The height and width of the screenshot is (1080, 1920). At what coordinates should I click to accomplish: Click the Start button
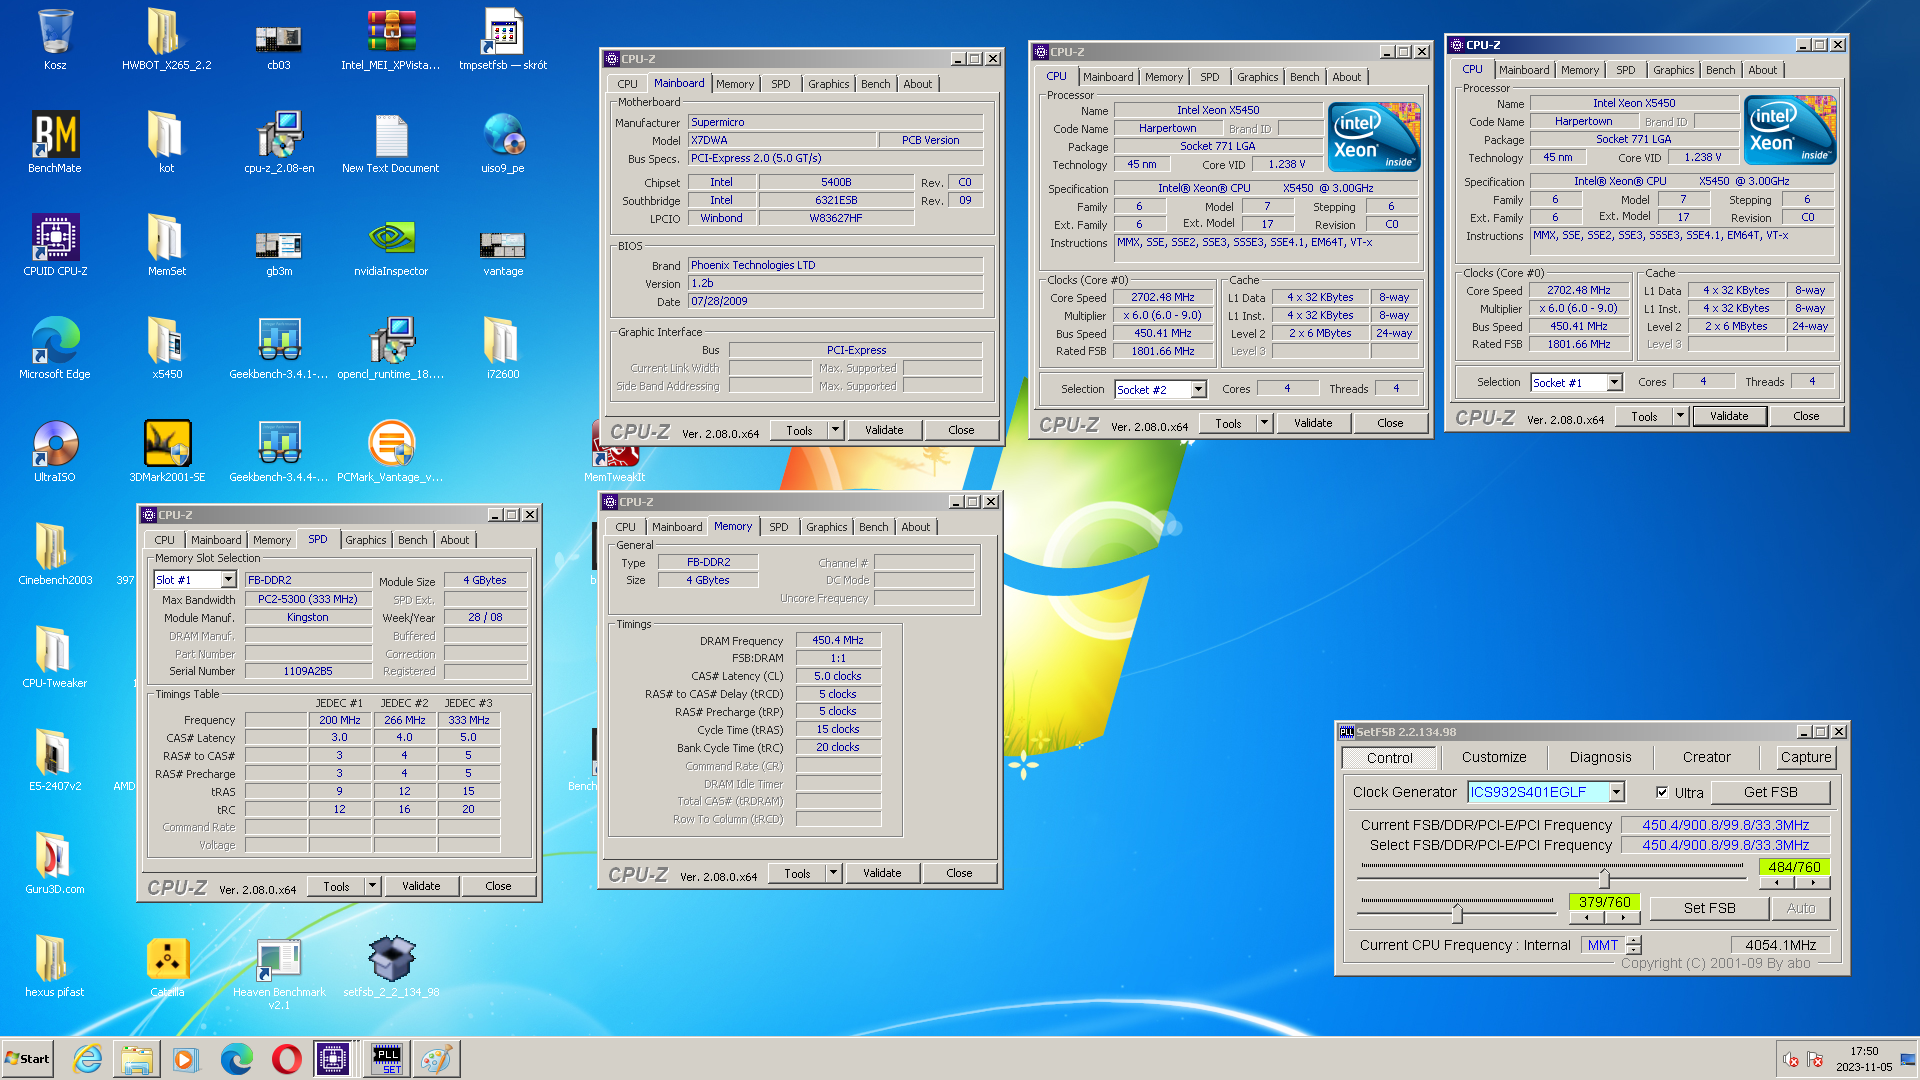click(x=27, y=1058)
